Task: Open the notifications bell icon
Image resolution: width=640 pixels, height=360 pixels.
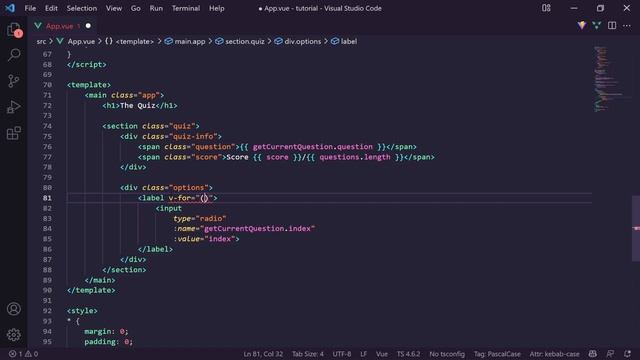Action: point(627,354)
